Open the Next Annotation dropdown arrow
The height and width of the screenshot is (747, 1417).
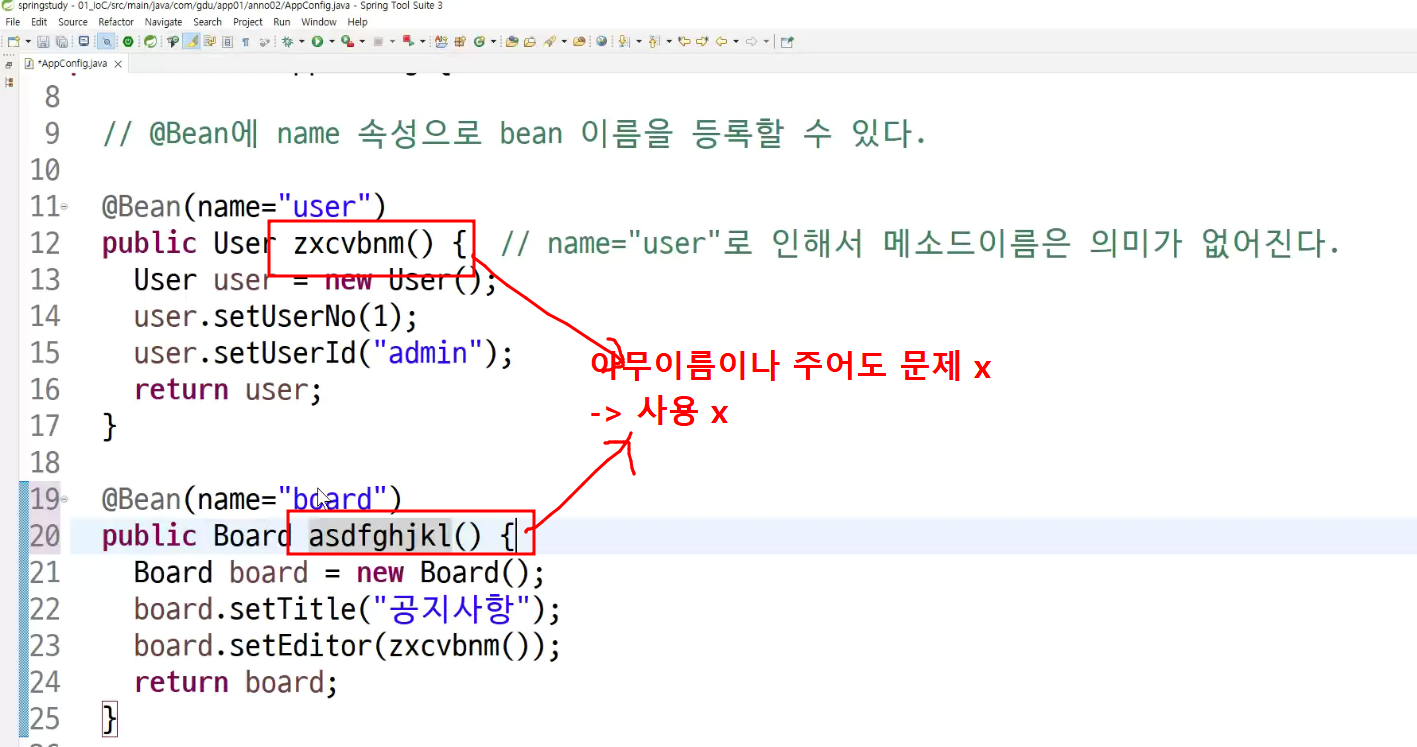pyautogui.click(x=637, y=41)
